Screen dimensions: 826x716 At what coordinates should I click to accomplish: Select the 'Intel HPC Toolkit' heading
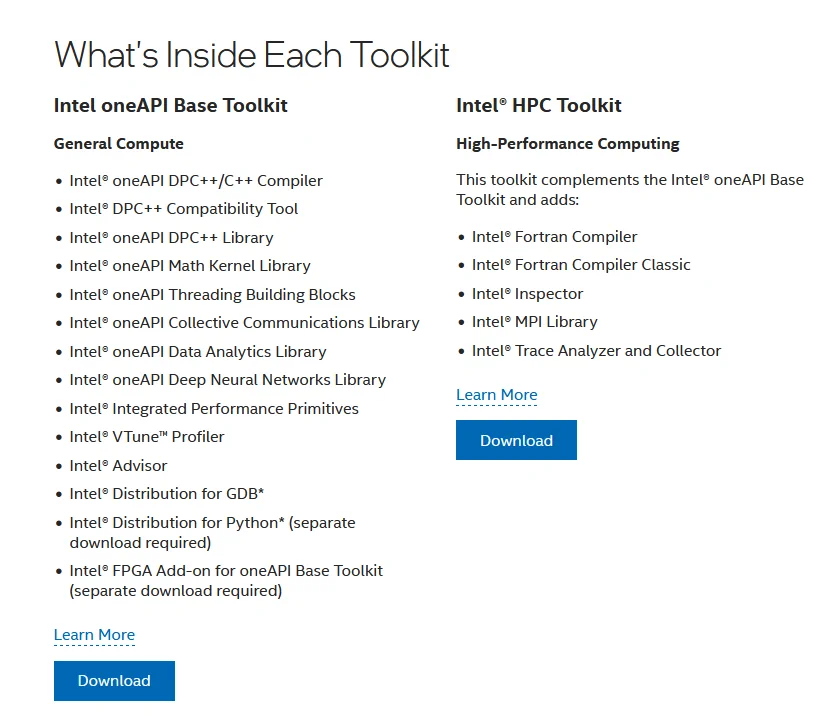(539, 105)
